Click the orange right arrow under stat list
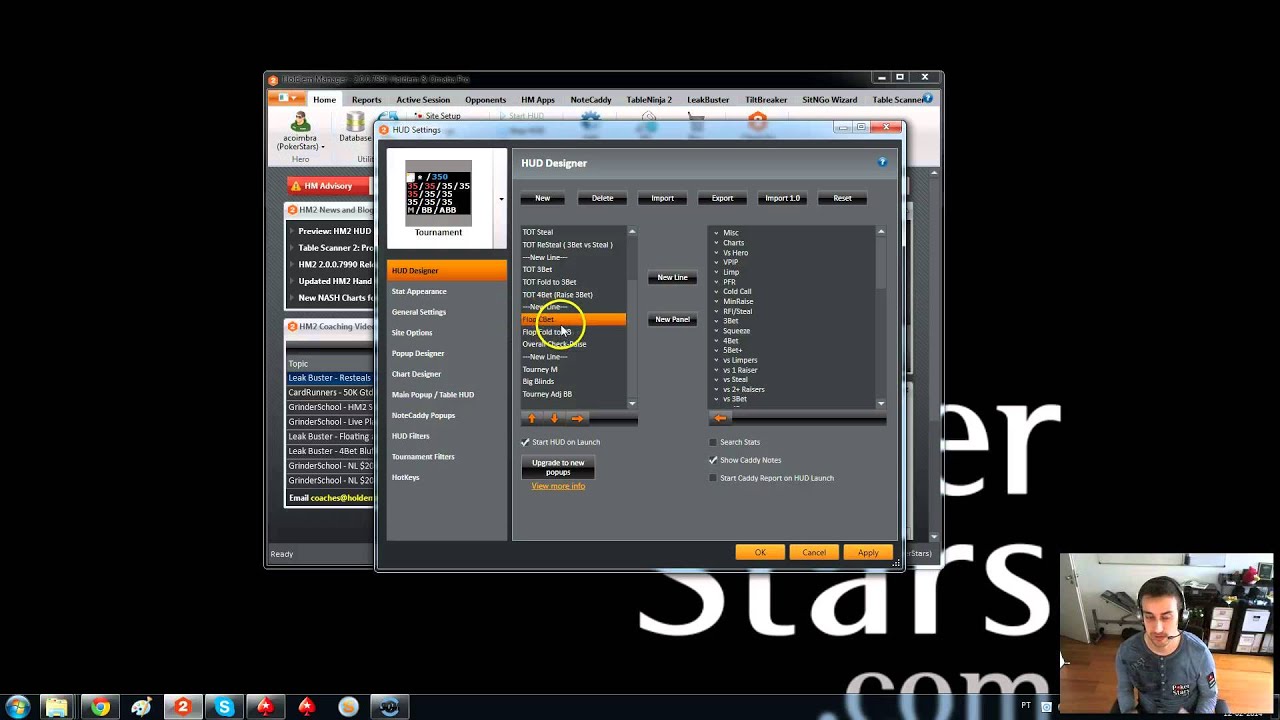The width and height of the screenshot is (1280, 720). [x=577, y=419]
